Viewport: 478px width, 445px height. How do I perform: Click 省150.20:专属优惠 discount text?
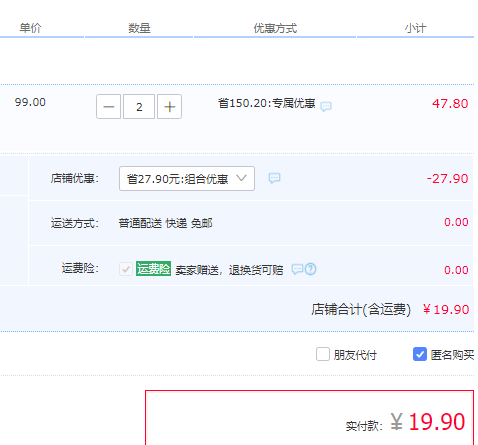[x=267, y=103]
